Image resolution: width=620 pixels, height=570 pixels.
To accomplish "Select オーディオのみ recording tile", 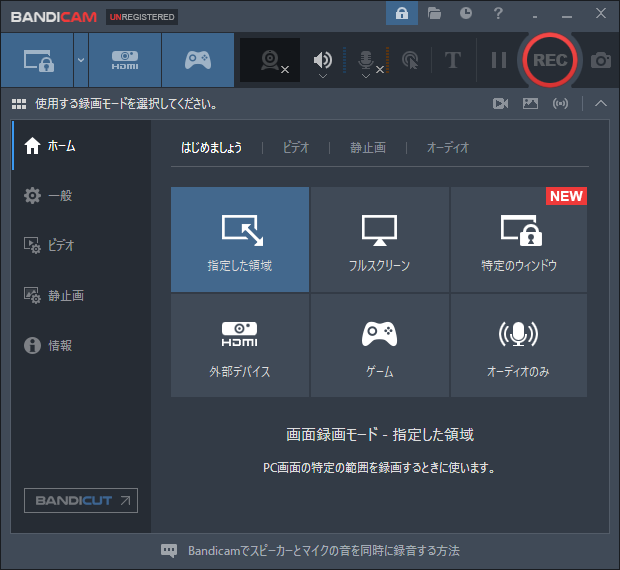I will [519, 345].
